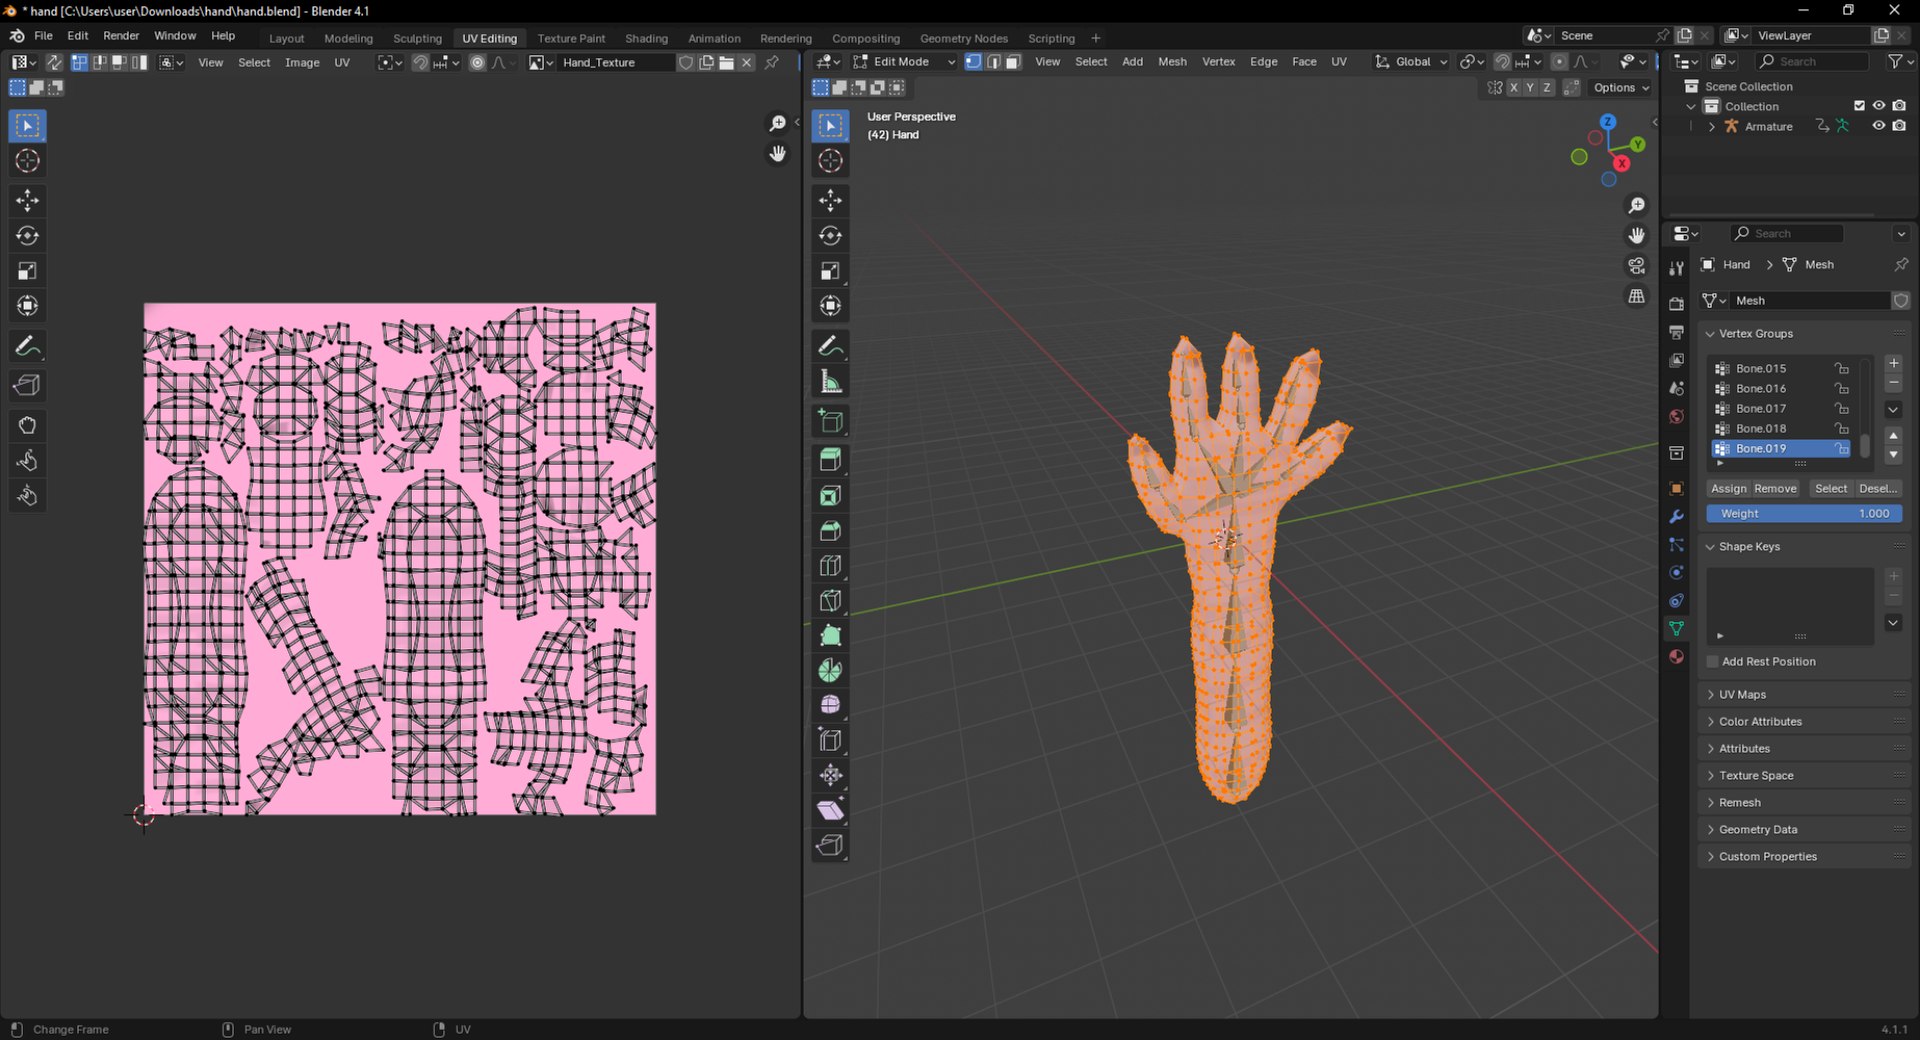Click the UV editor zoom magnifier icon

click(777, 123)
